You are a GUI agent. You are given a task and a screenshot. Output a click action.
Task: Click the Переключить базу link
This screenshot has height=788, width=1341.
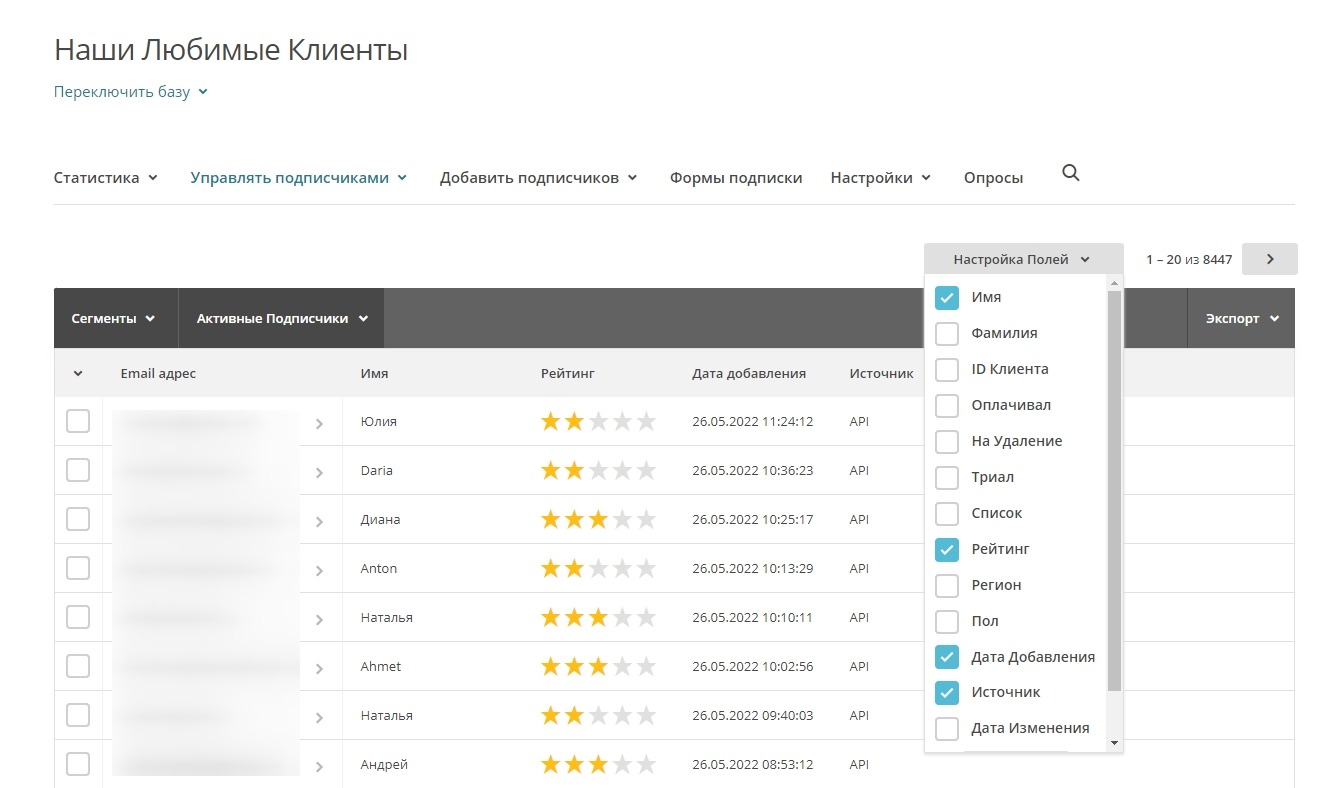(x=130, y=92)
